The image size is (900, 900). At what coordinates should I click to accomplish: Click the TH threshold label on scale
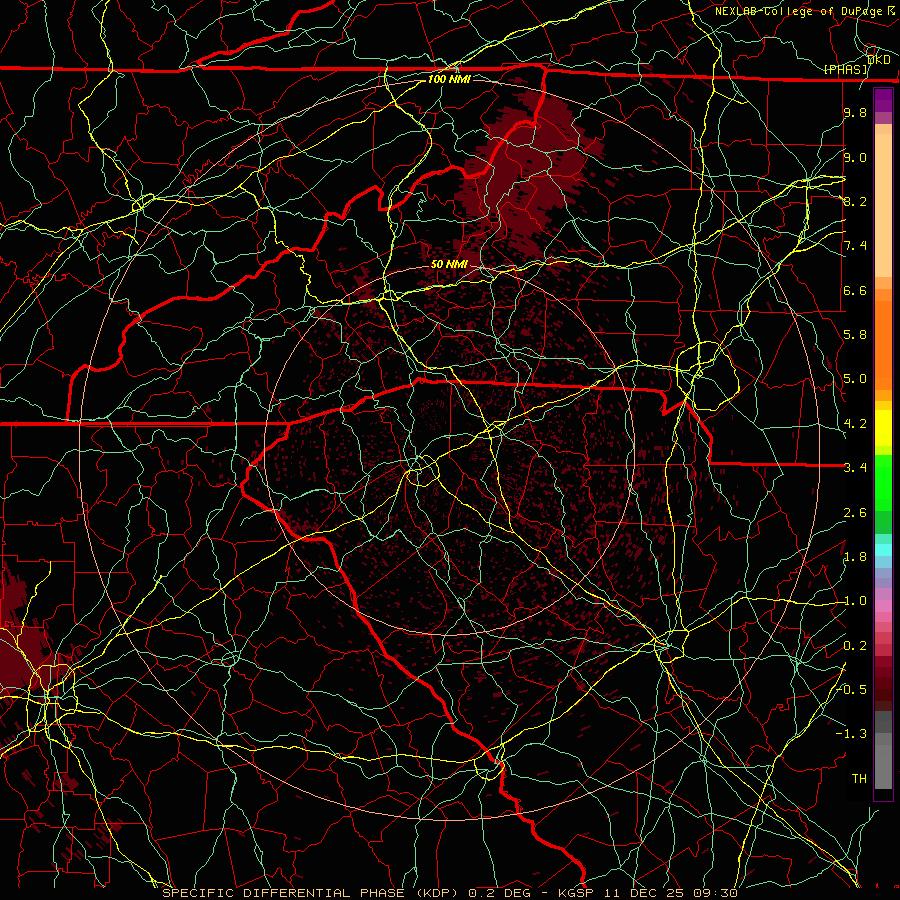coord(859,779)
